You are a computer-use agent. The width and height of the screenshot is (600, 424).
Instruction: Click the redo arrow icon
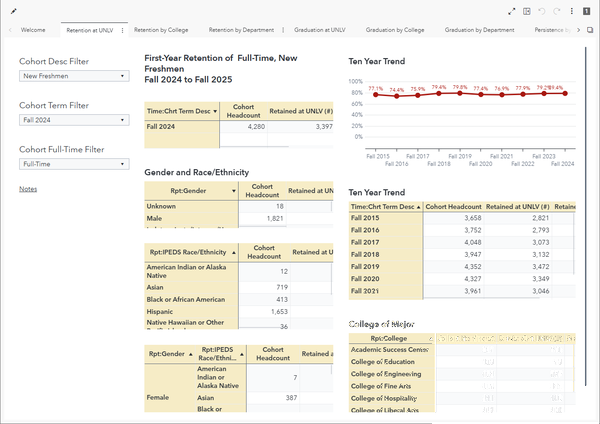coord(557,11)
